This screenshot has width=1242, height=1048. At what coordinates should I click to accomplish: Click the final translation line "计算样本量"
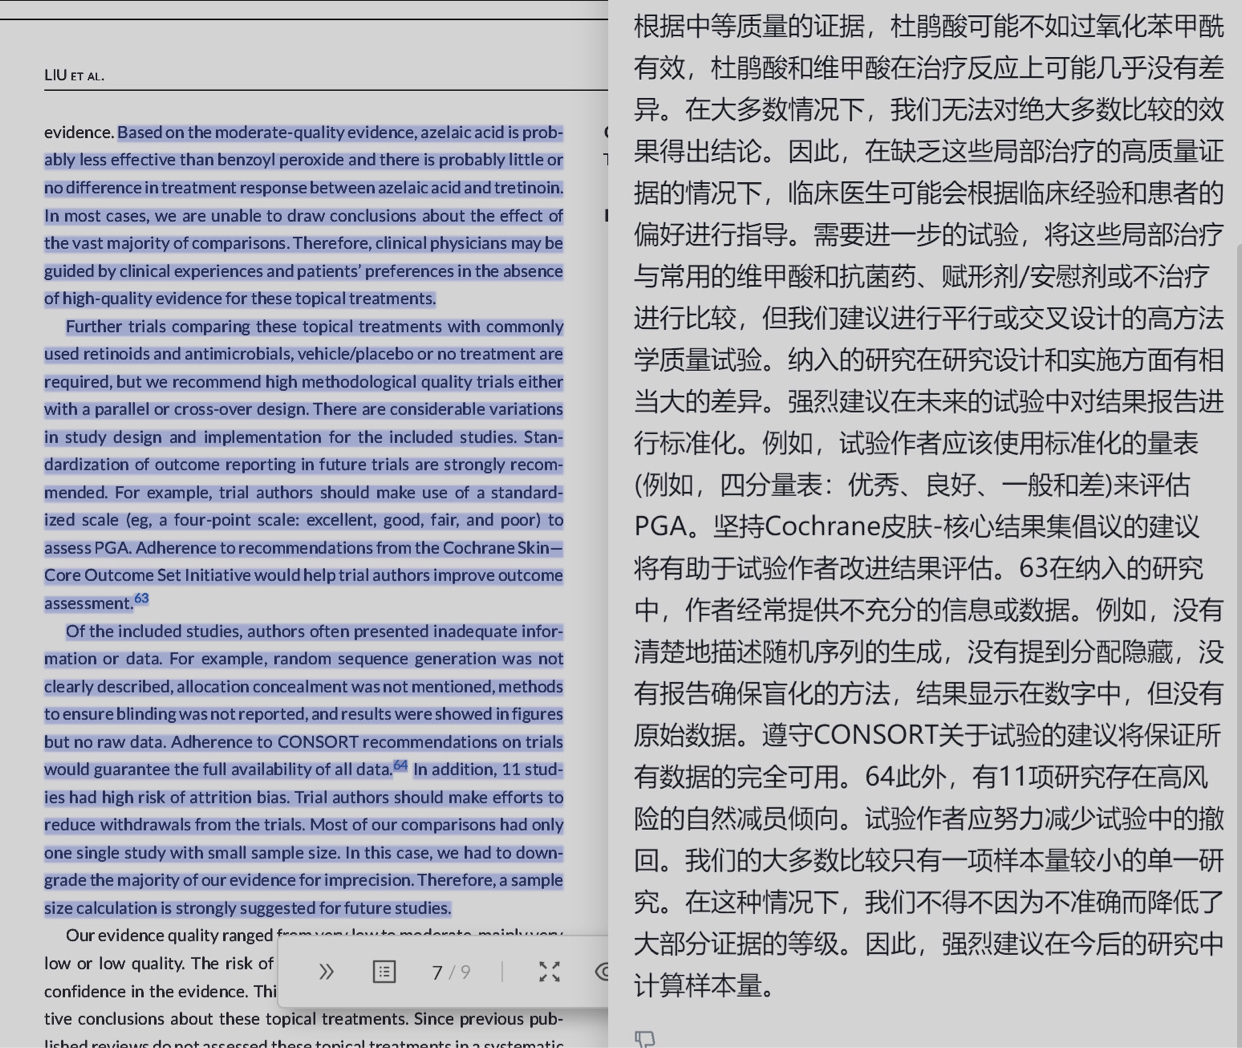coord(704,986)
